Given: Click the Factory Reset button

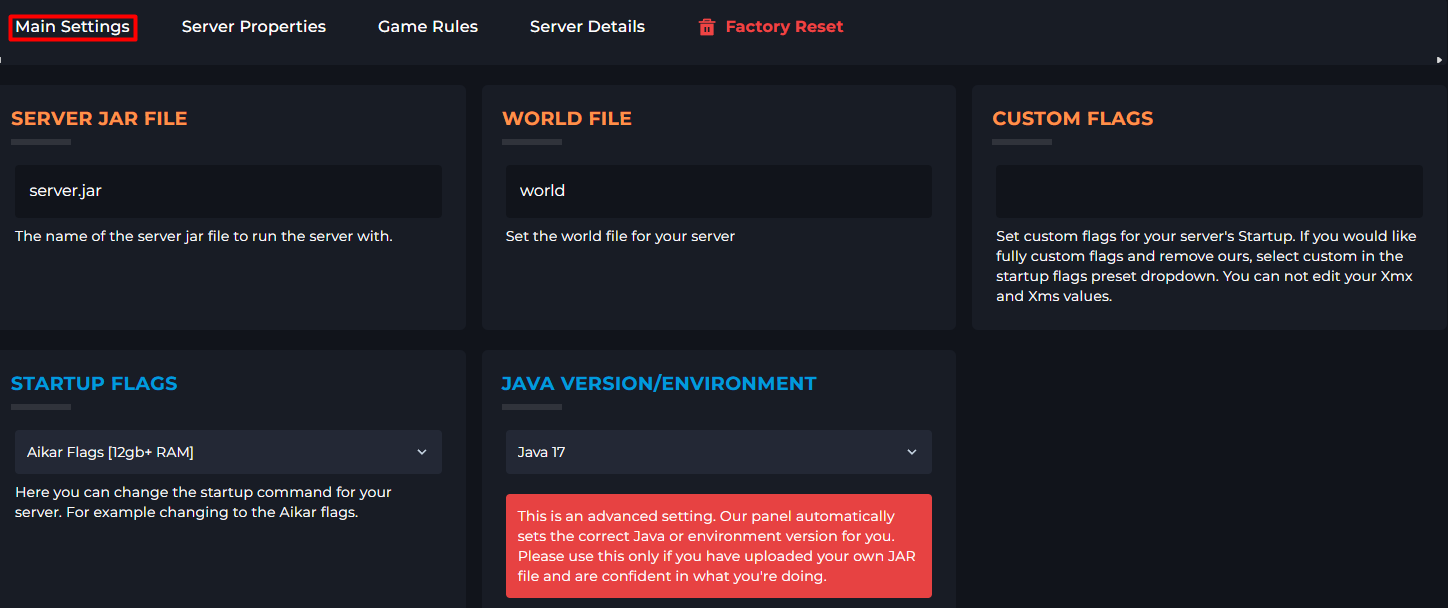Looking at the screenshot, I should click(771, 27).
